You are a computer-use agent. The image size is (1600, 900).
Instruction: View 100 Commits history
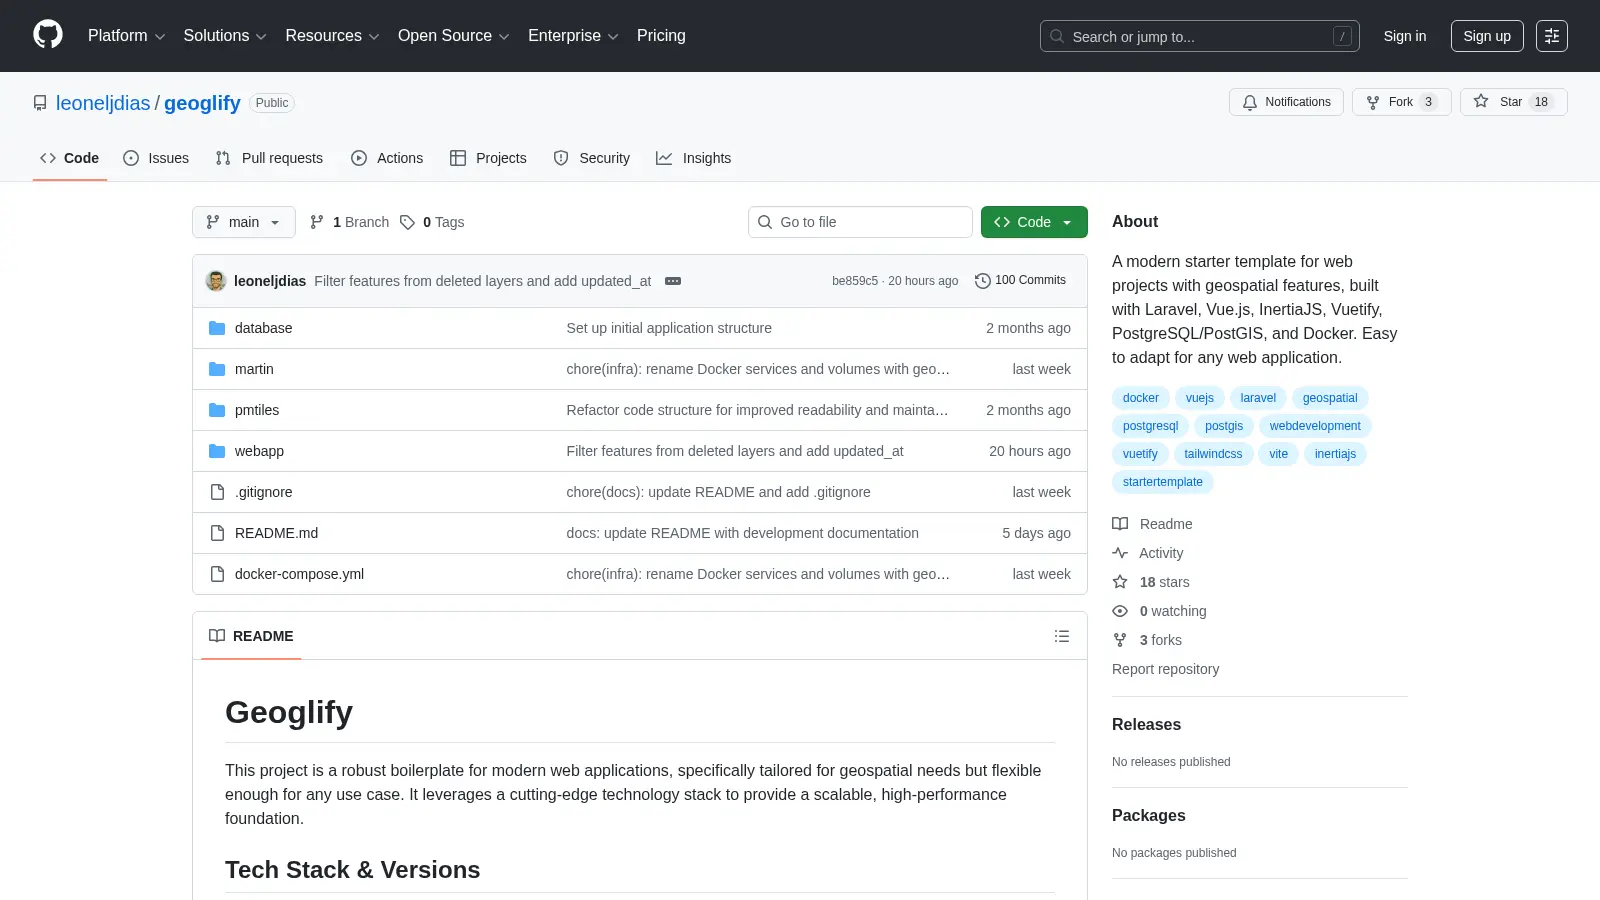(1021, 281)
